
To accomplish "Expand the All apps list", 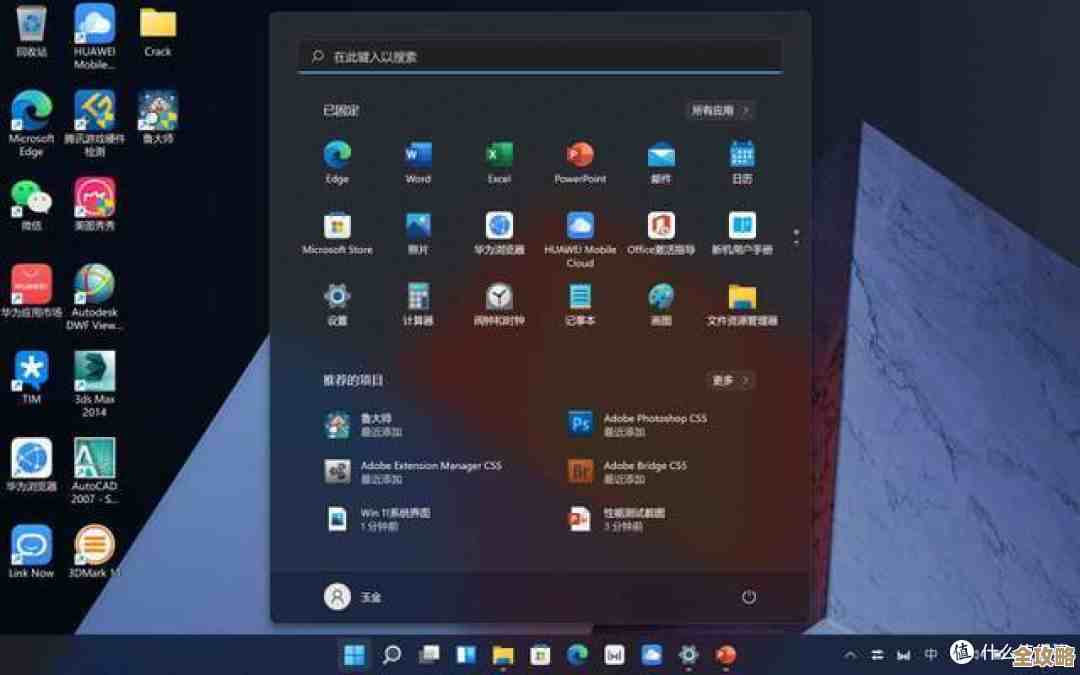I will [720, 110].
